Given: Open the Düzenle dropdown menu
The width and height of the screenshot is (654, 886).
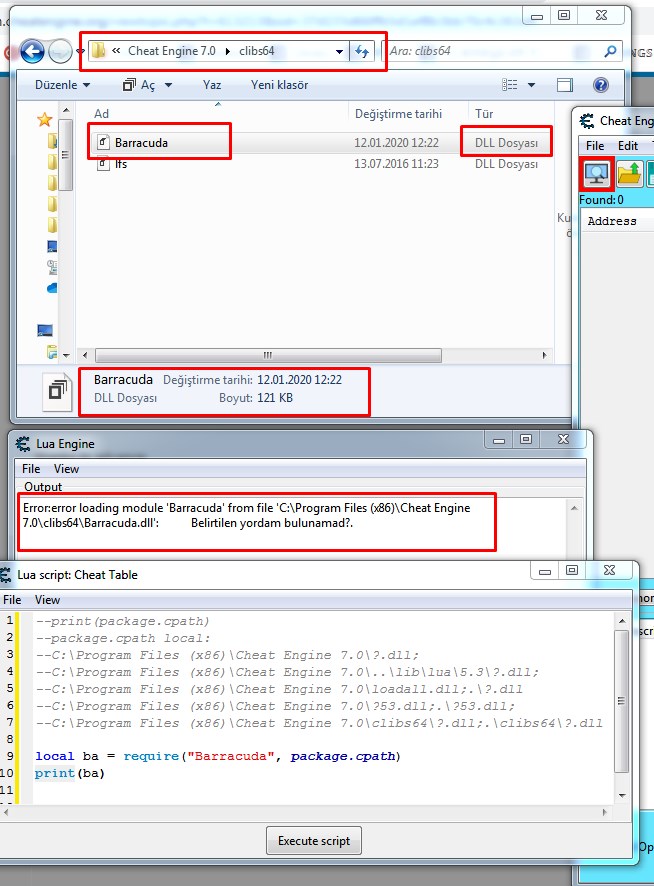Looking at the screenshot, I should pos(62,85).
